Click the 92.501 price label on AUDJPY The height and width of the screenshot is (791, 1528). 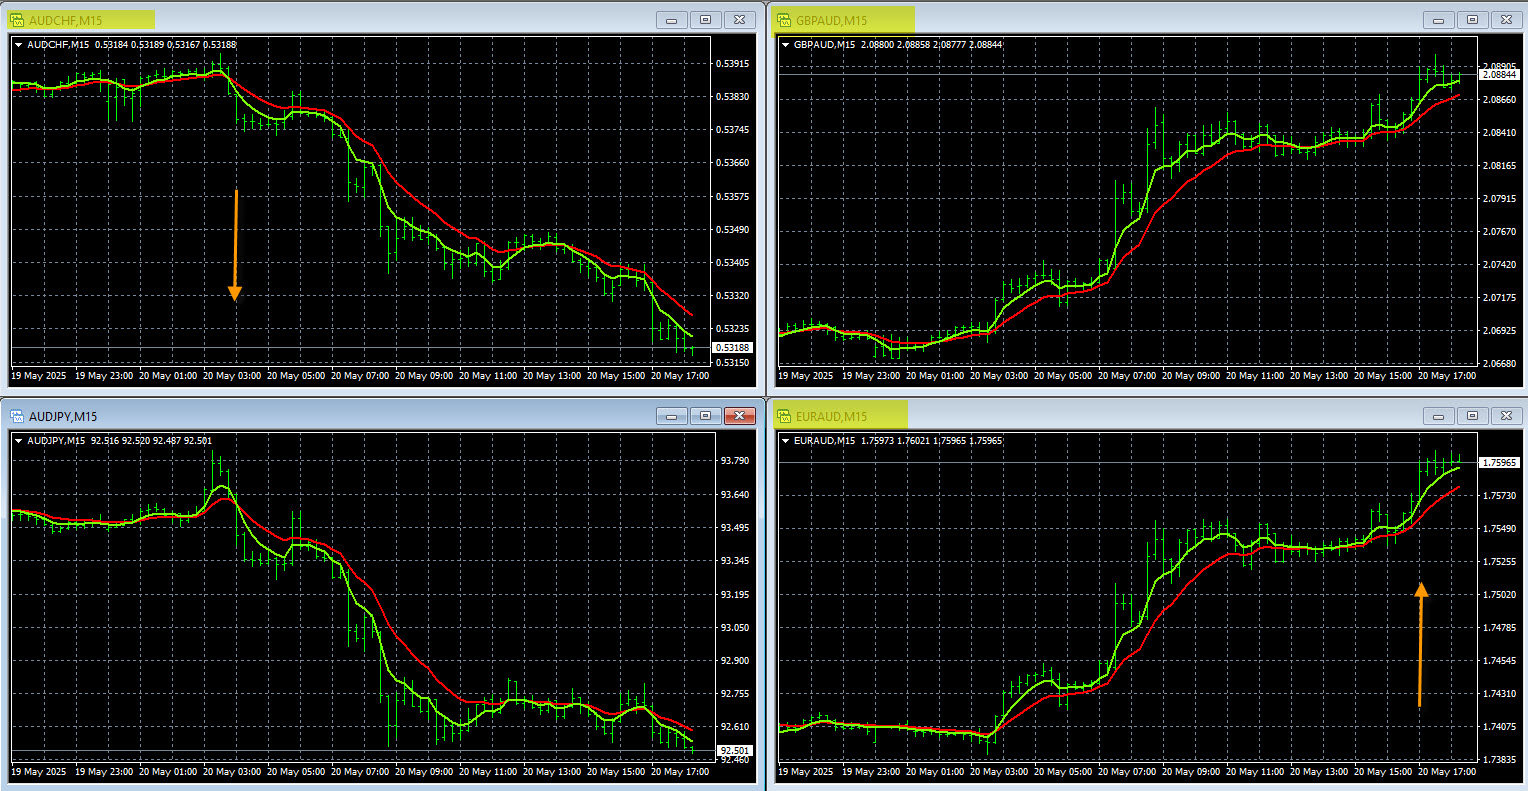tap(735, 750)
